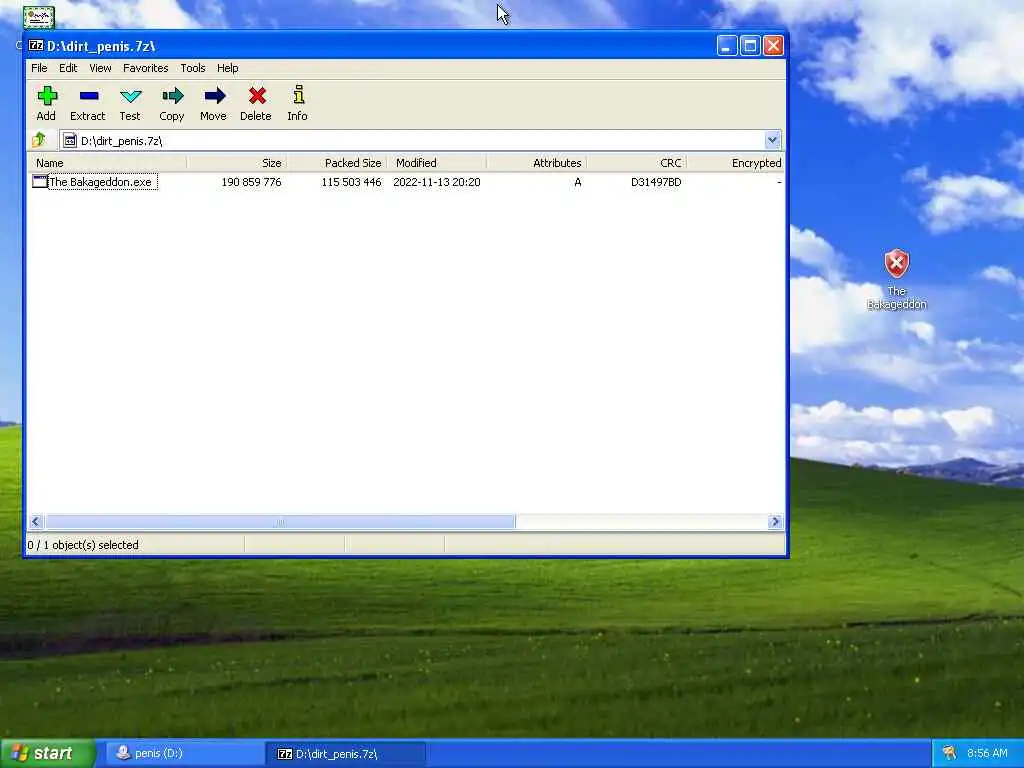1024x768 pixels.
Task: Select the Copy toolbar icon
Action: (x=172, y=97)
